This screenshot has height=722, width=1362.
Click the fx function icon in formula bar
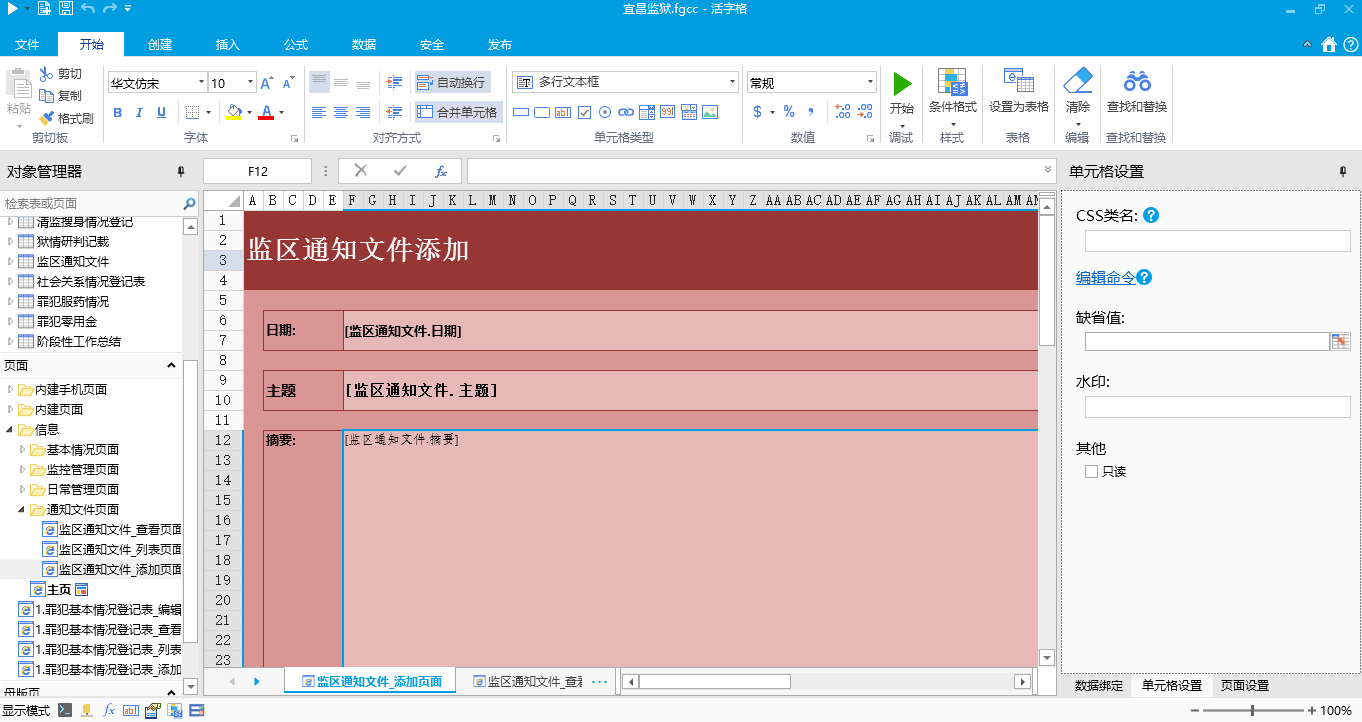click(x=440, y=171)
